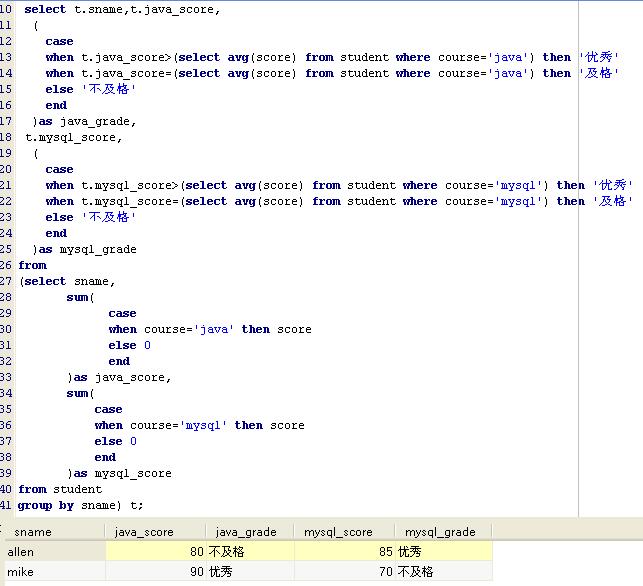Click '(select sname,' on line 27
Screen dimensions: 643x586
[x=67, y=281]
